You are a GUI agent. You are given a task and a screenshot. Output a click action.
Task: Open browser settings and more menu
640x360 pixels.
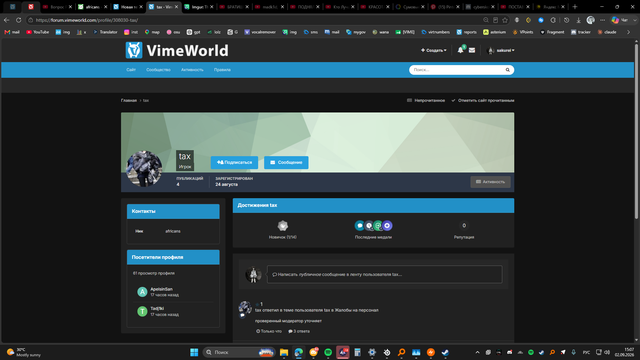[x=602, y=20]
